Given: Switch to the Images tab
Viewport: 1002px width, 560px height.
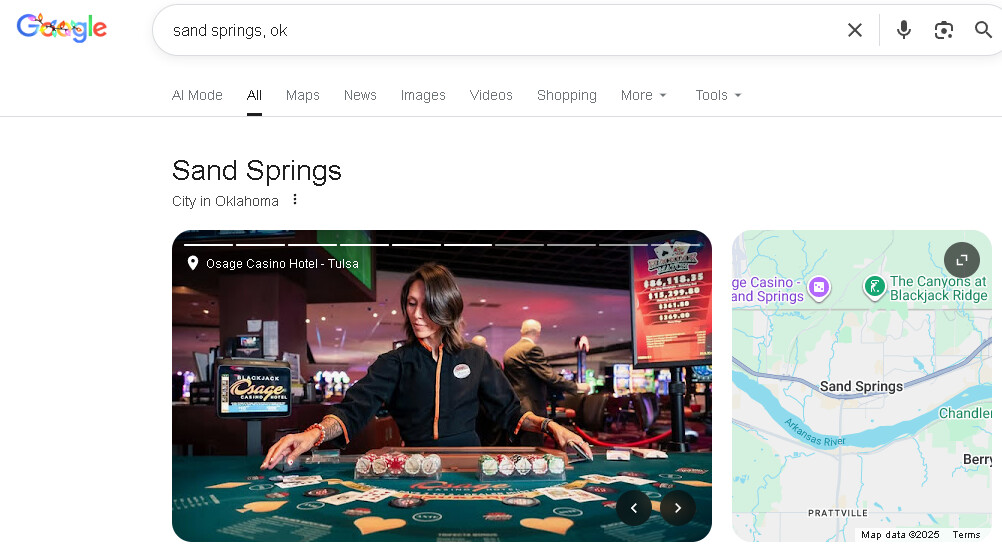Looking at the screenshot, I should [x=423, y=95].
